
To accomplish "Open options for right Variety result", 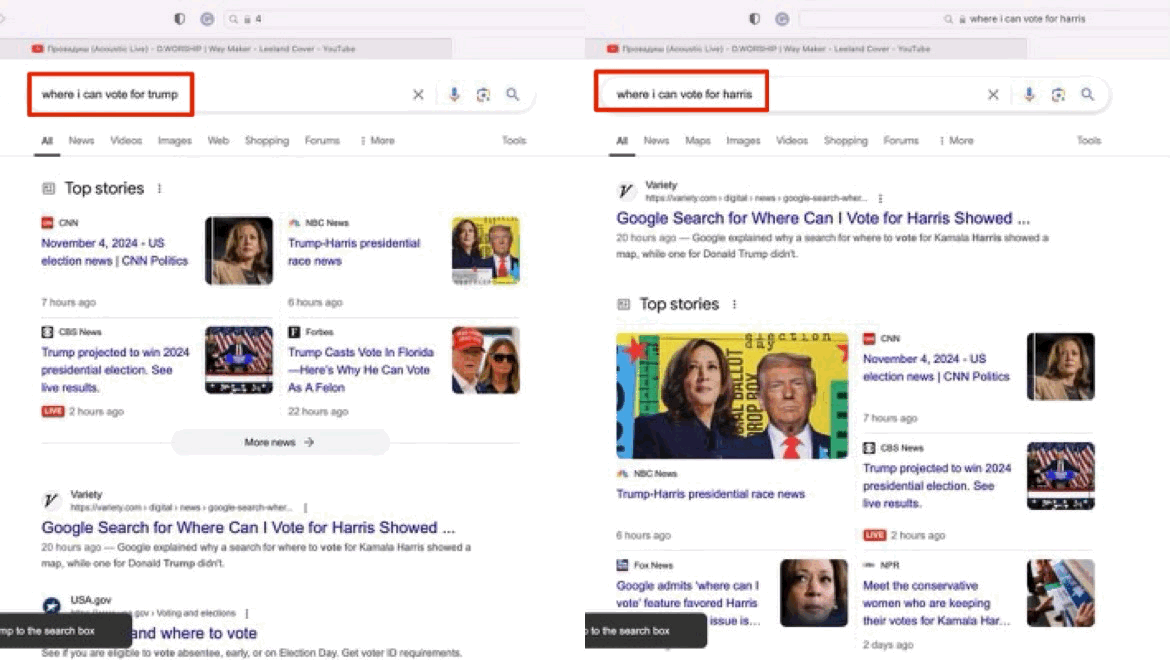I will point(880,198).
